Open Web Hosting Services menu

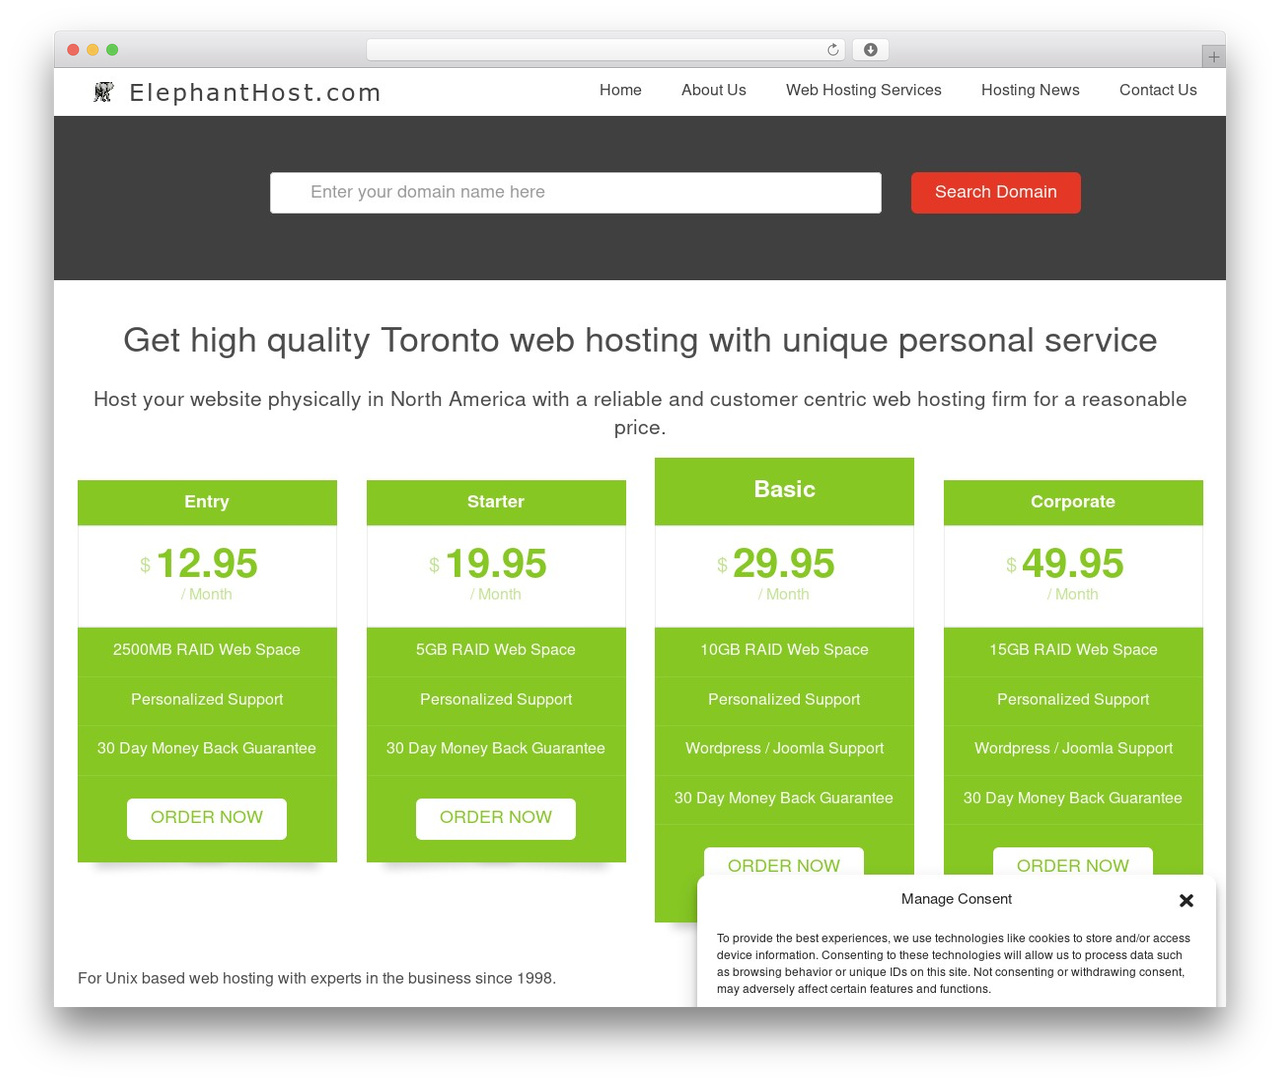(x=864, y=90)
